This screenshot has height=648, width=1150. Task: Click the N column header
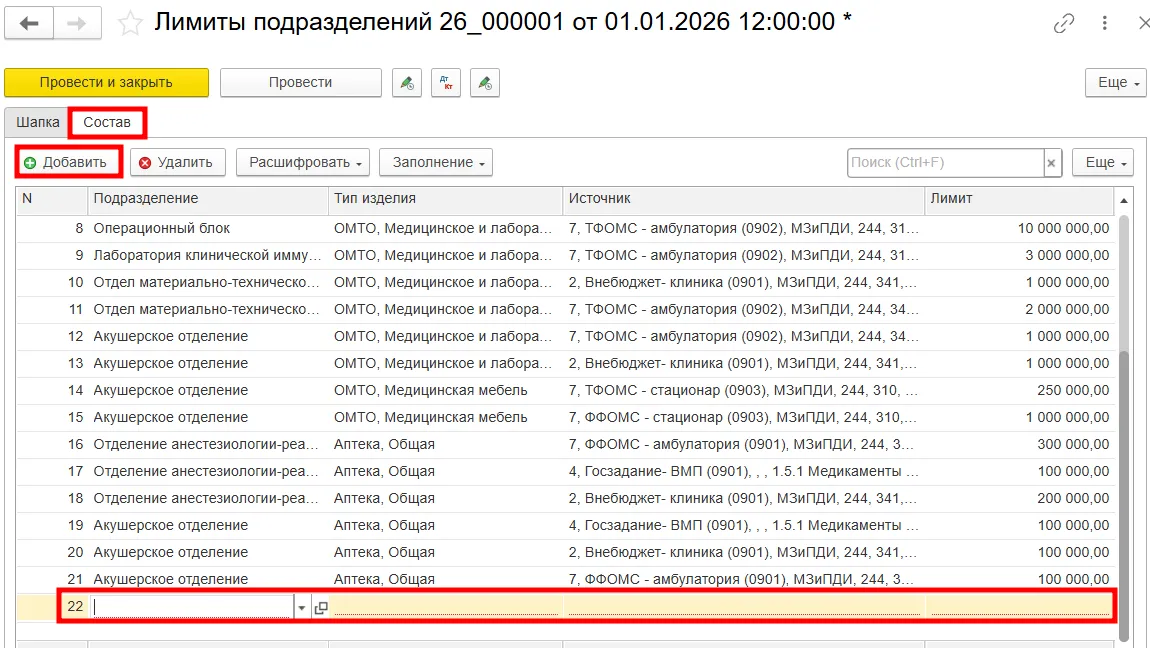(51, 199)
